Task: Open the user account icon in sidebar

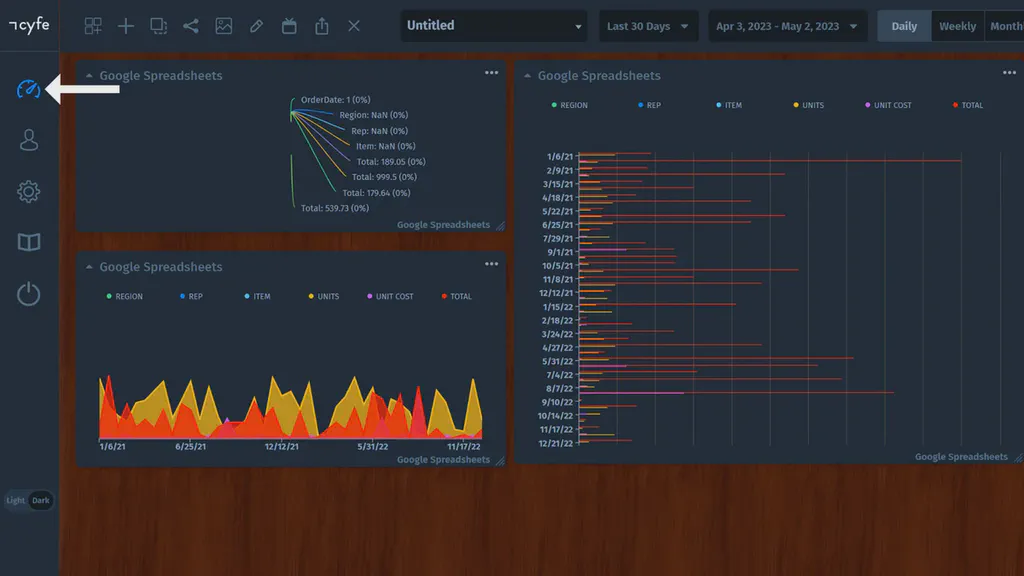Action: tap(28, 140)
